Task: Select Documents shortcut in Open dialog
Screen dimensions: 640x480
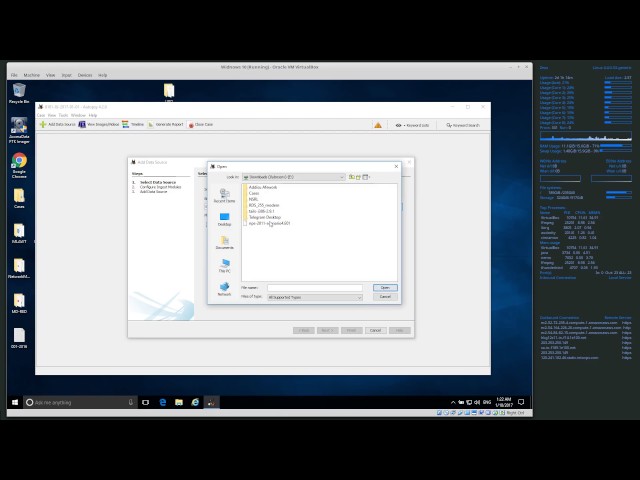Action: click(x=224, y=243)
